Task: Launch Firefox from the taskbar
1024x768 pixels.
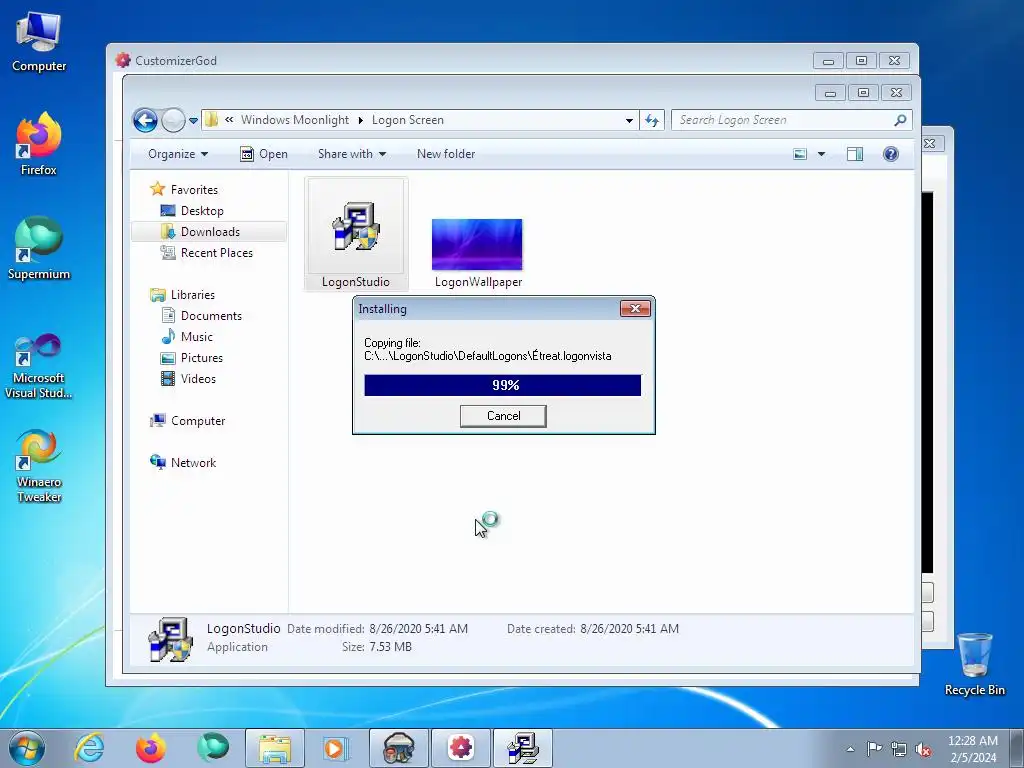Action: pos(151,748)
